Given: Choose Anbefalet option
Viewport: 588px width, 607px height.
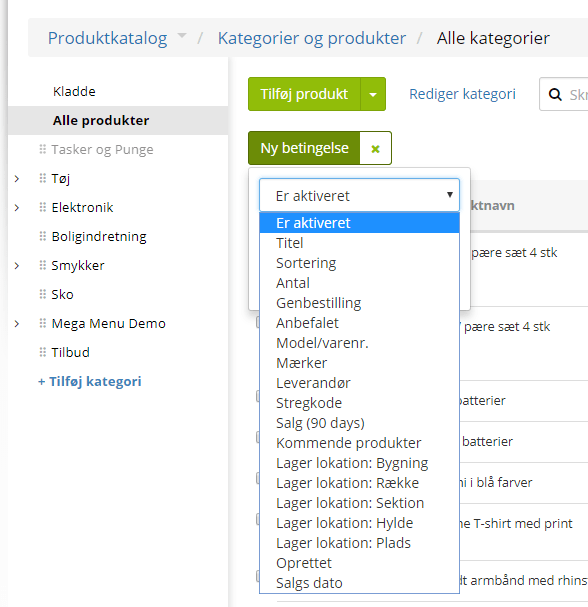Looking at the screenshot, I should point(359,323).
